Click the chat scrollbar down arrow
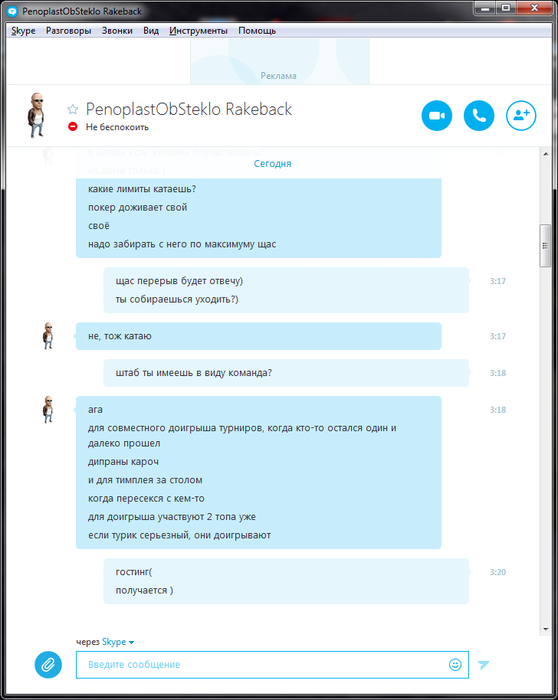Screen dimensions: 558x700 pos(546,629)
